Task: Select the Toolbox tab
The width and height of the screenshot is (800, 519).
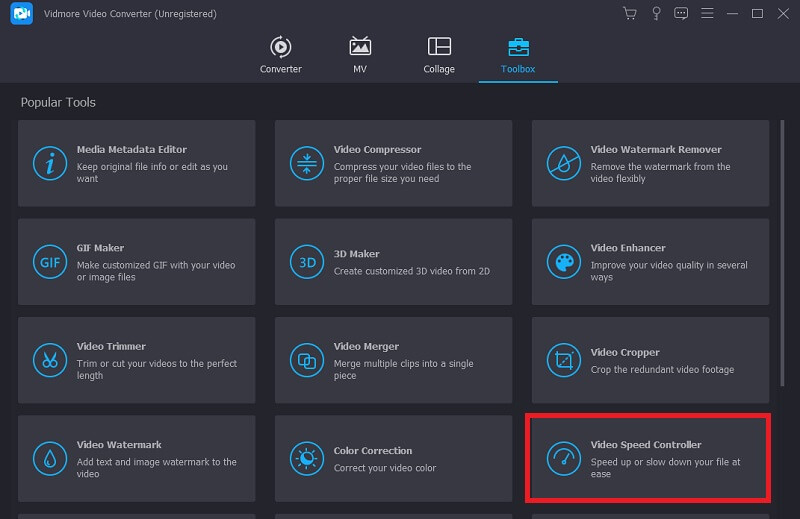Action: [x=518, y=55]
